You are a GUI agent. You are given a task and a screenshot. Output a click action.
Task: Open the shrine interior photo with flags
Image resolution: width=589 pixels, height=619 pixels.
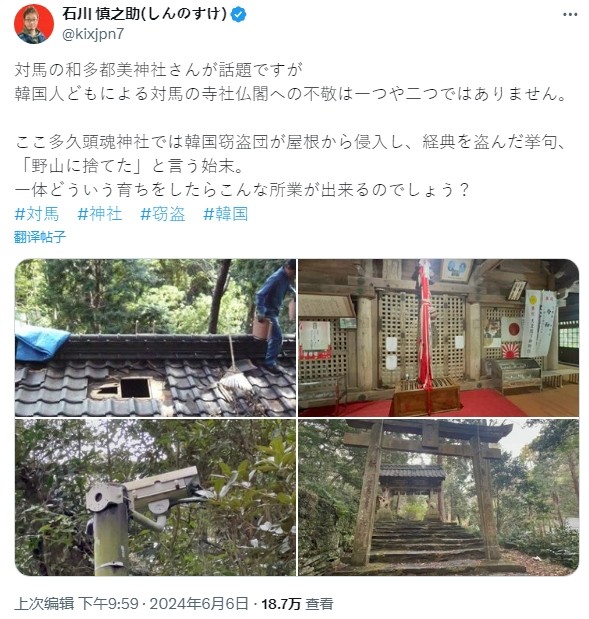(x=438, y=338)
